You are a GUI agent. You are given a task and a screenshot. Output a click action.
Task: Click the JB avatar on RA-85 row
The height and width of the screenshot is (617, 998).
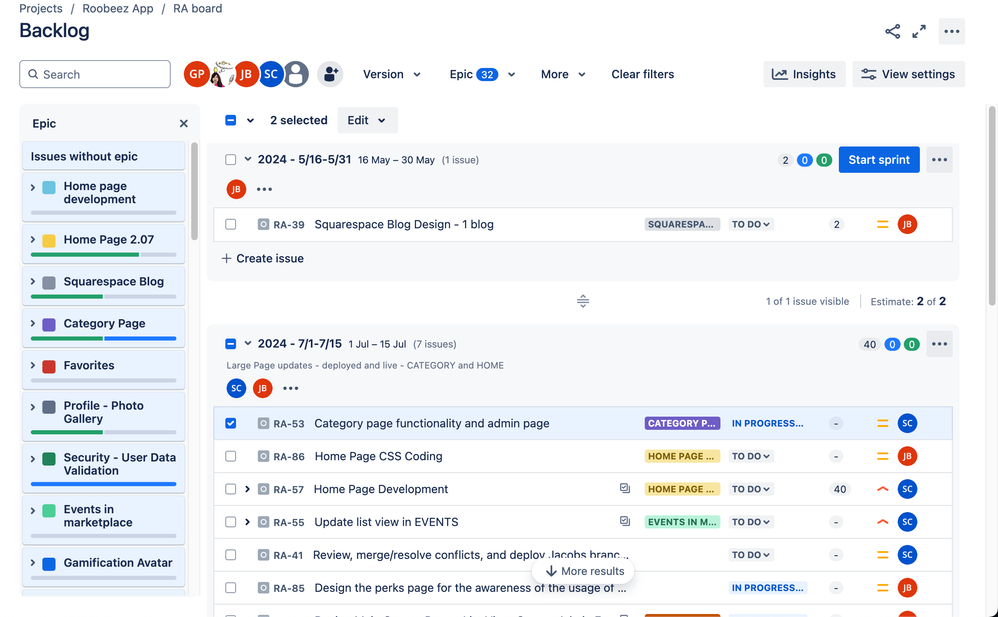point(907,588)
